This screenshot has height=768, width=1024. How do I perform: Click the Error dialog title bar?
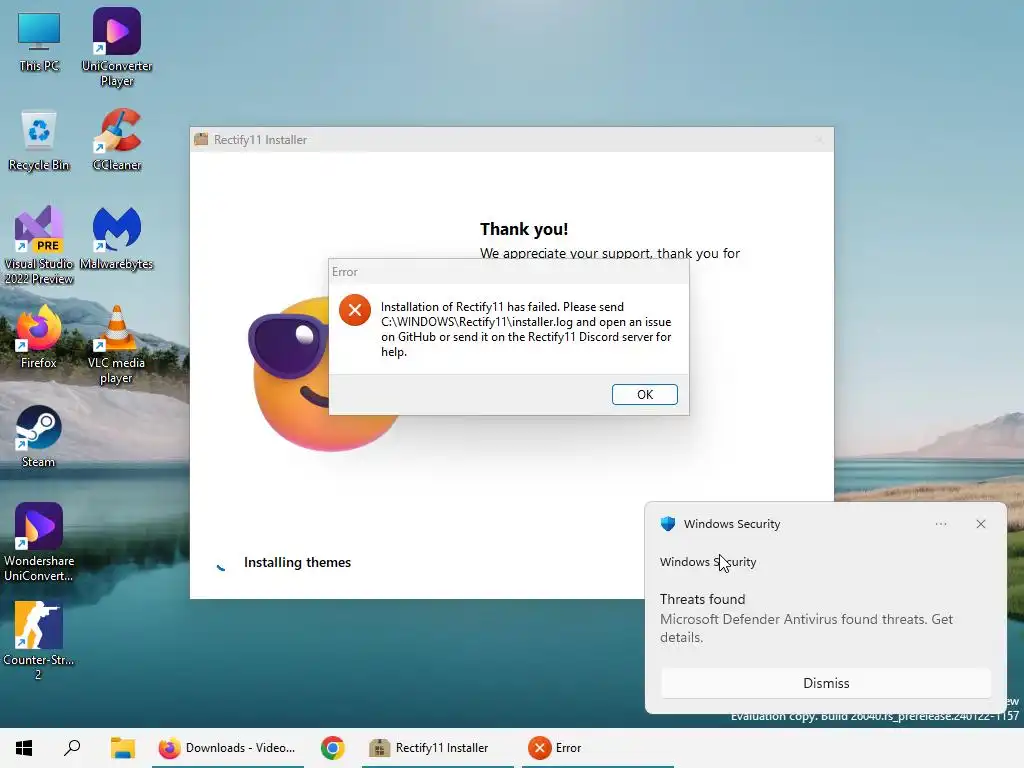[x=509, y=272]
